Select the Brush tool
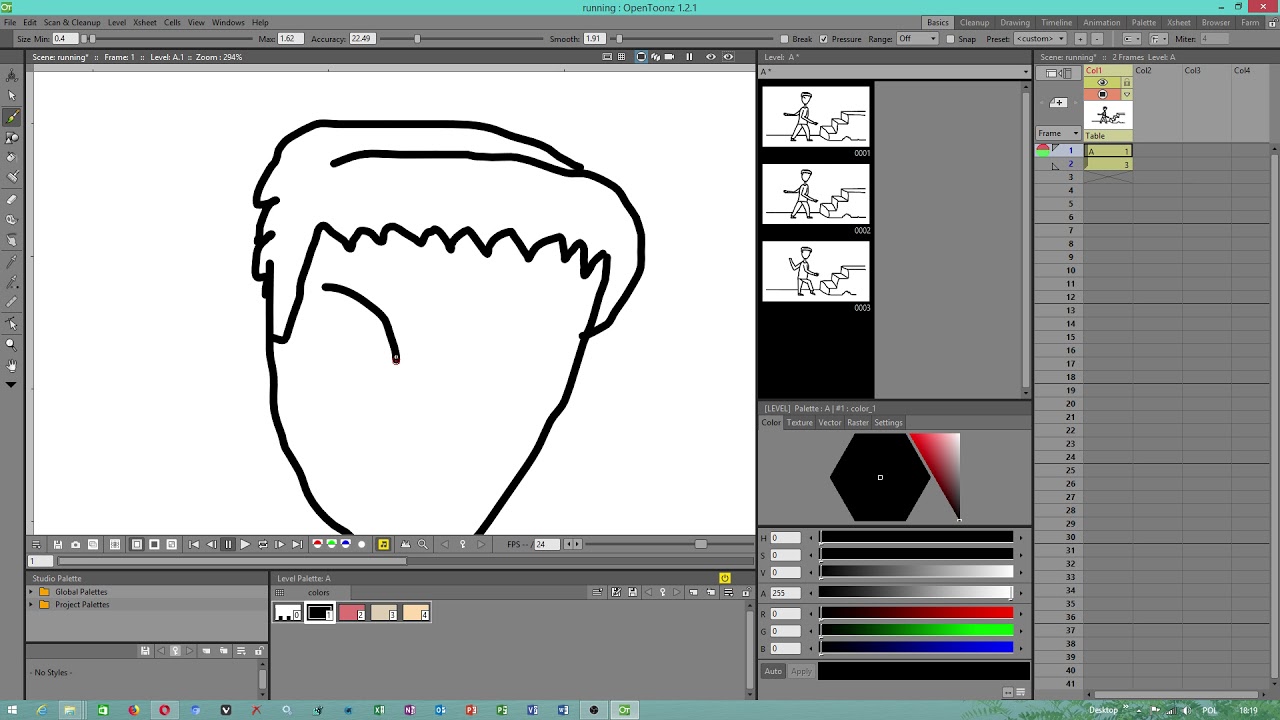Screen dimensions: 1280x720 [11, 117]
